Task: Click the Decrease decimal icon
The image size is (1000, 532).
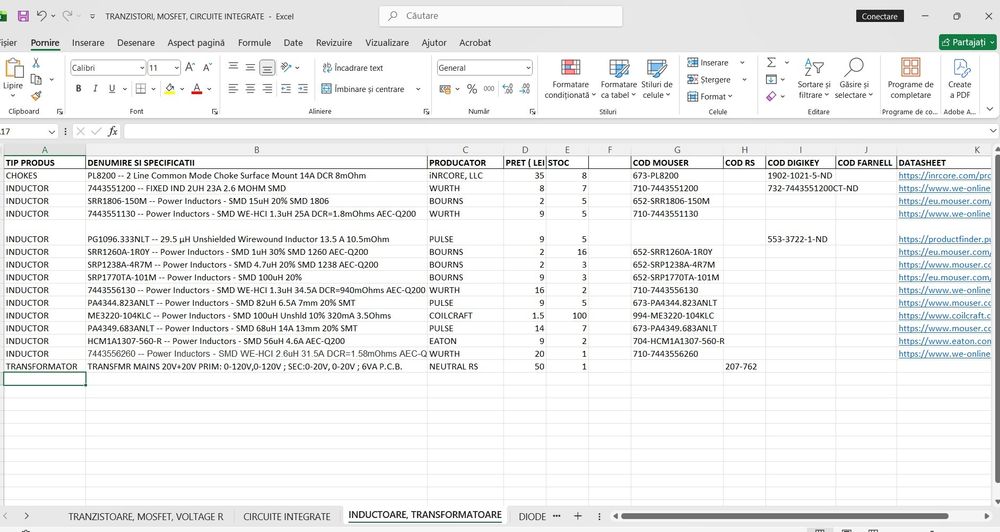Action: point(525,89)
